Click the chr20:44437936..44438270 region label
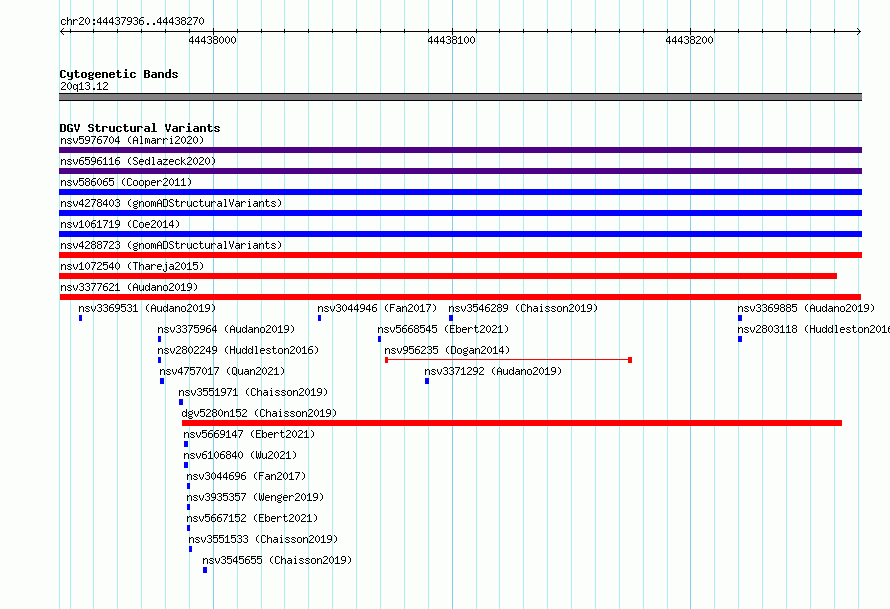 (x=132, y=21)
